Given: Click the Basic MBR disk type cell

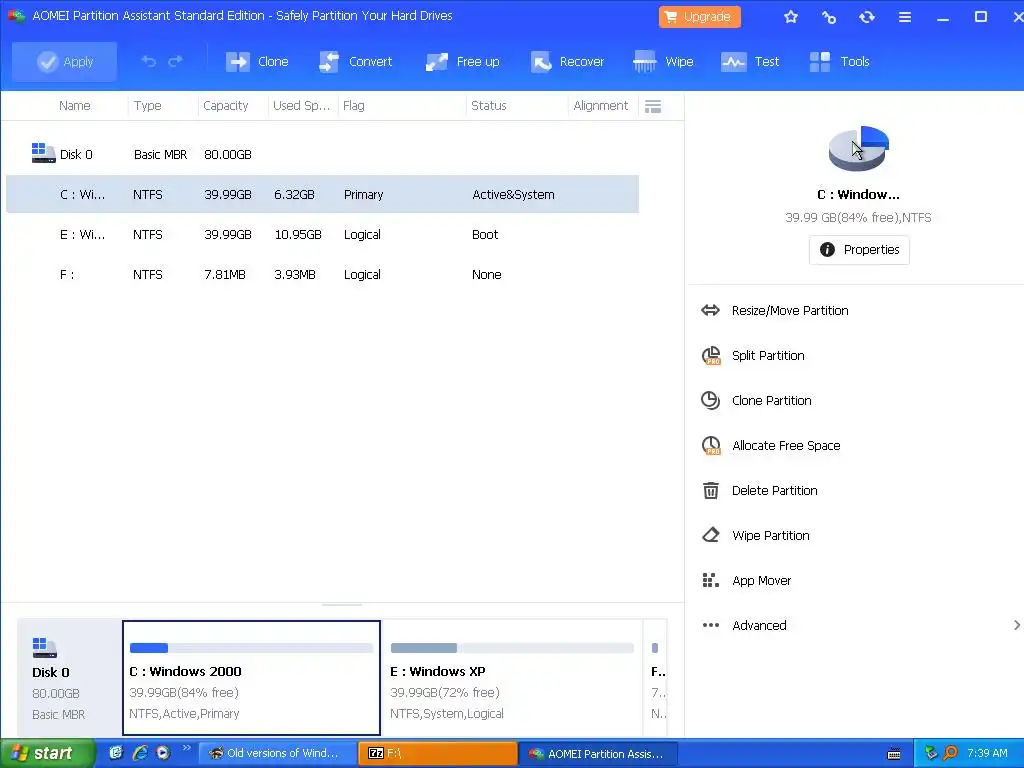Looking at the screenshot, I should [161, 154].
